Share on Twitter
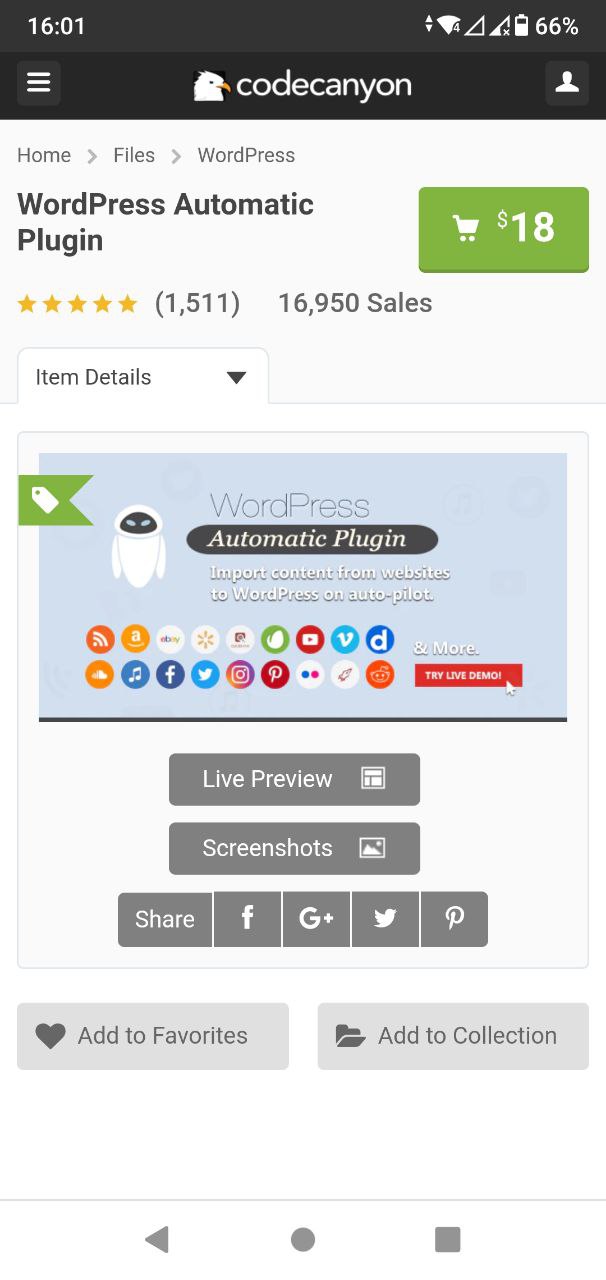This screenshot has width=606, height=1280. 385,919
